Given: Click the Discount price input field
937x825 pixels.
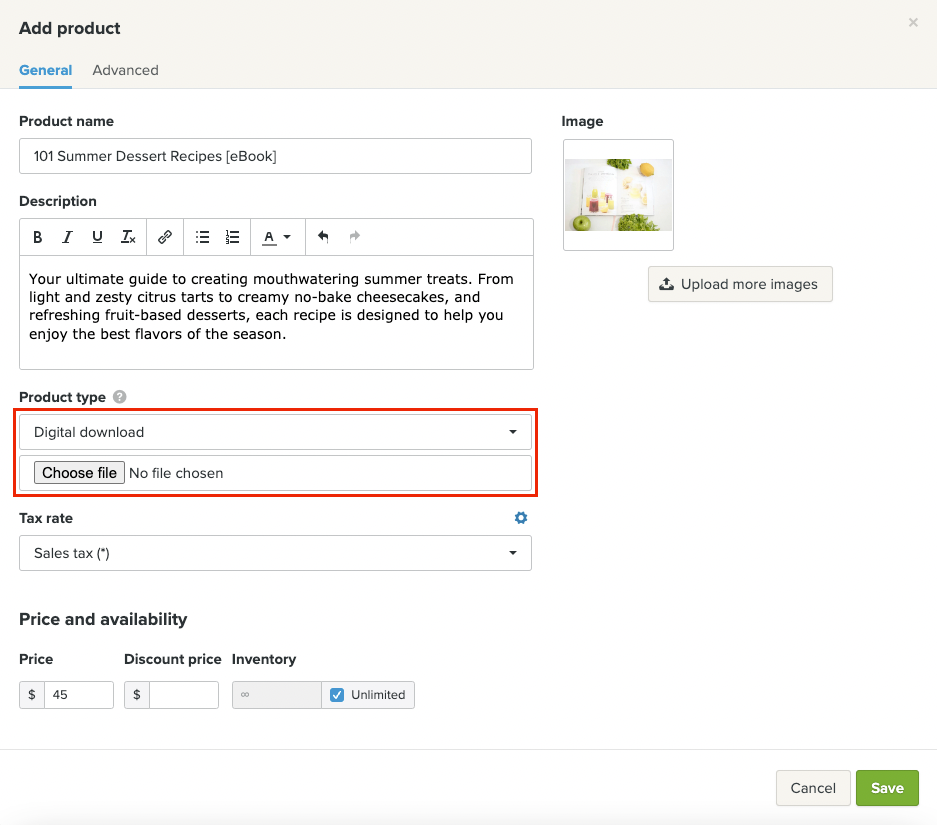Looking at the screenshot, I should [x=183, y=695].
